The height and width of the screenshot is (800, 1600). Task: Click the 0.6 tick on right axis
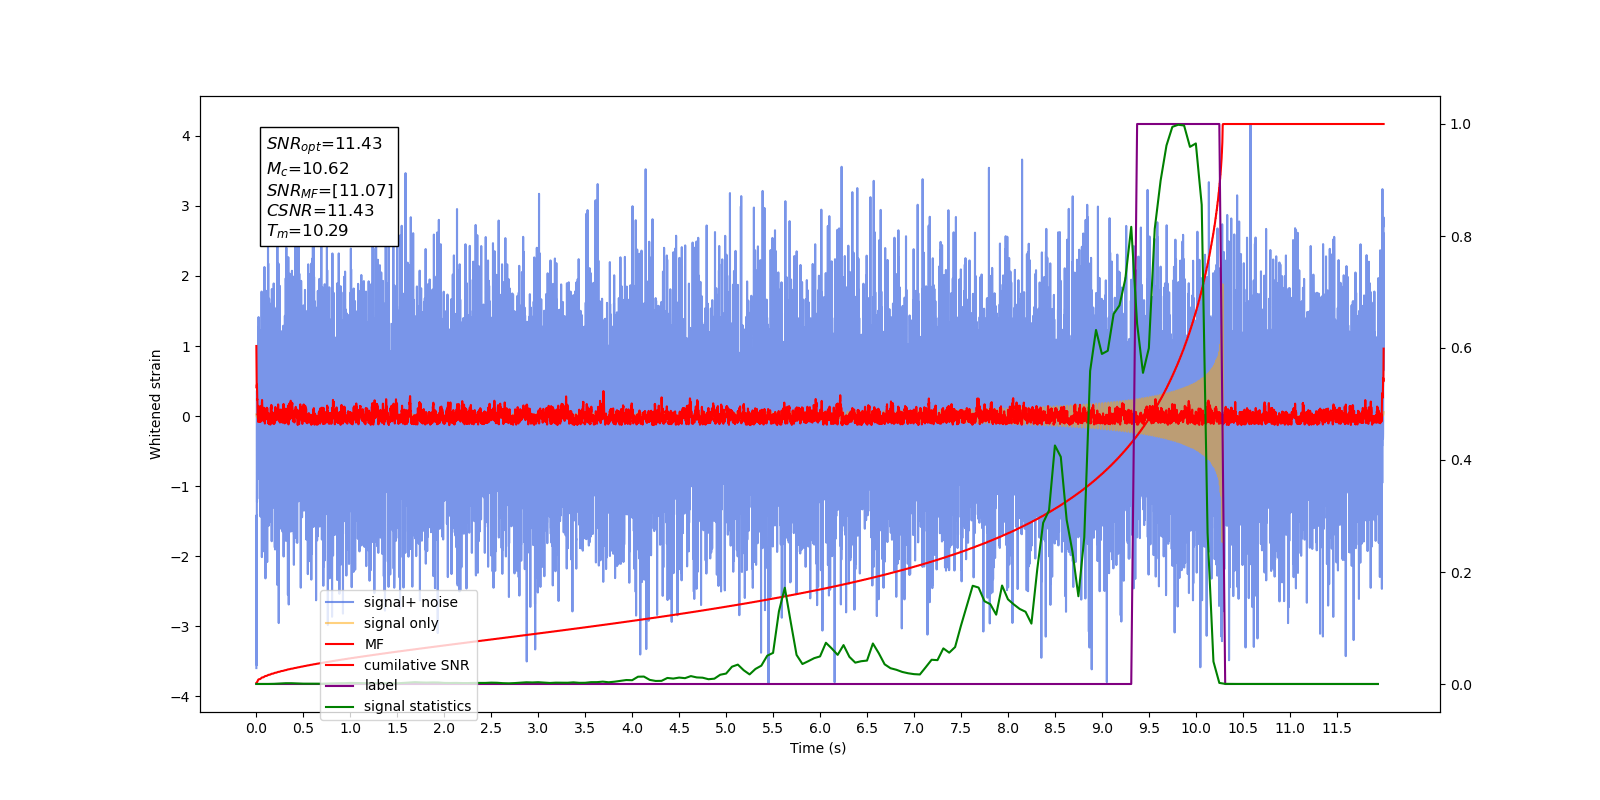1461,348
